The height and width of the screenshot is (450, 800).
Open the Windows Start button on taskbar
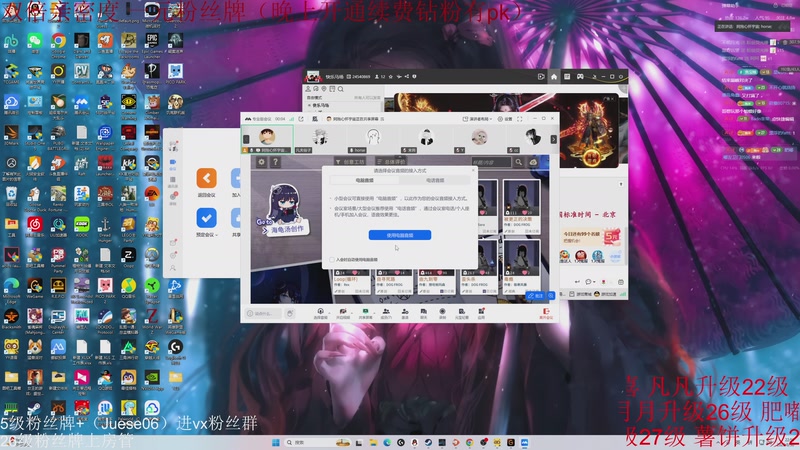[276, 442]
